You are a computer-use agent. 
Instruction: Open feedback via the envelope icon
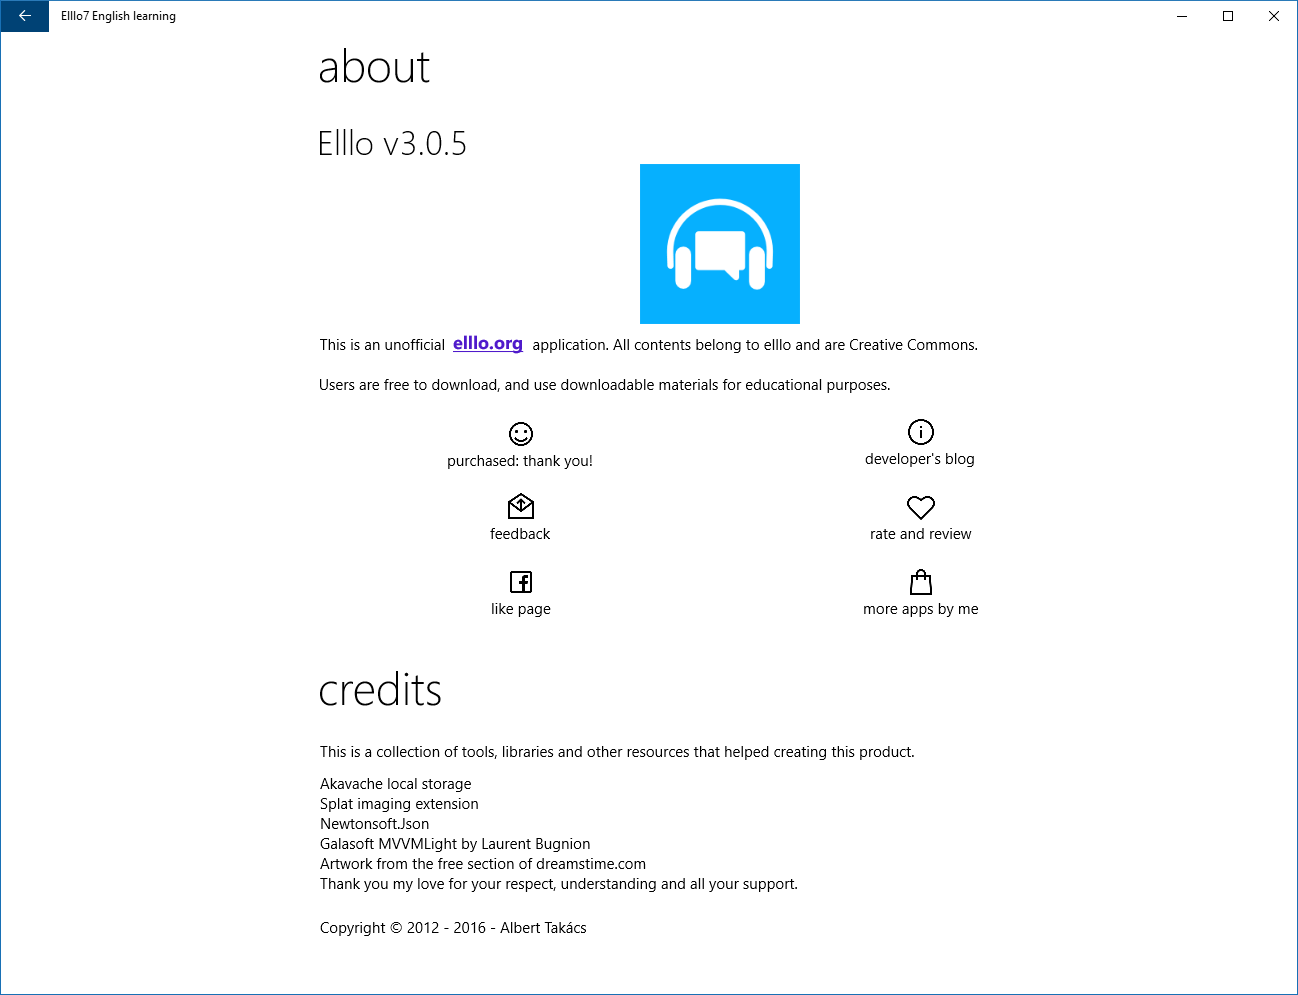coord(520,506)
